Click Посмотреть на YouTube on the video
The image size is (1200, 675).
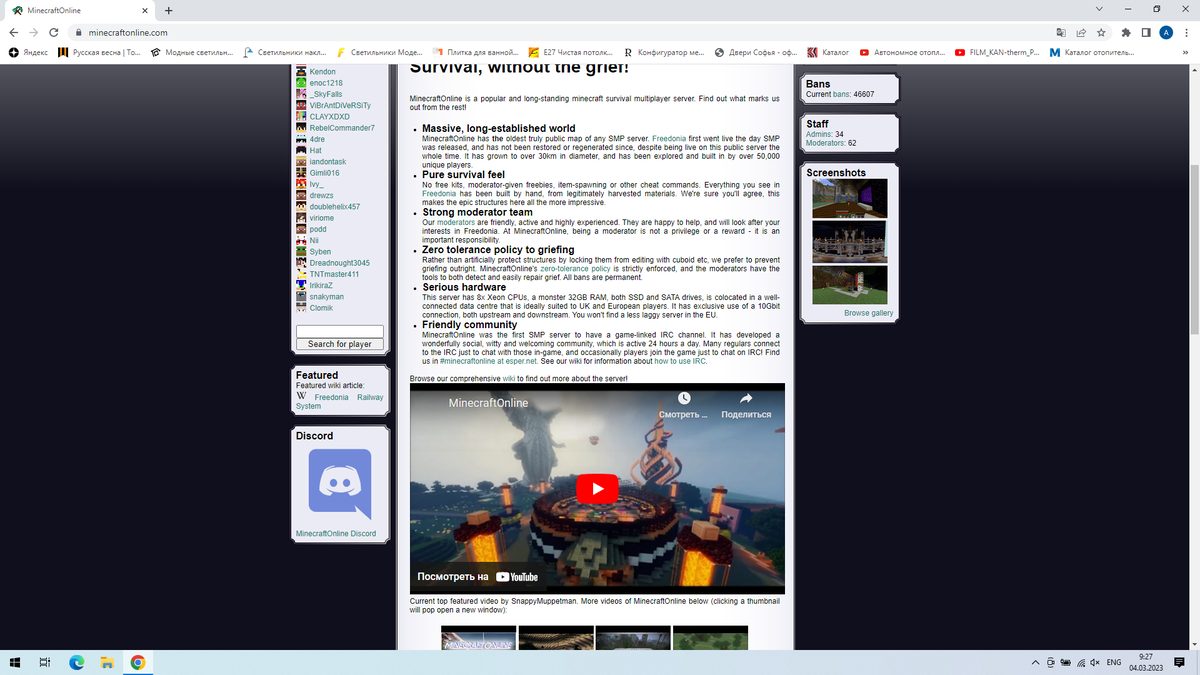pyautogui.click(x=477, y=577)
